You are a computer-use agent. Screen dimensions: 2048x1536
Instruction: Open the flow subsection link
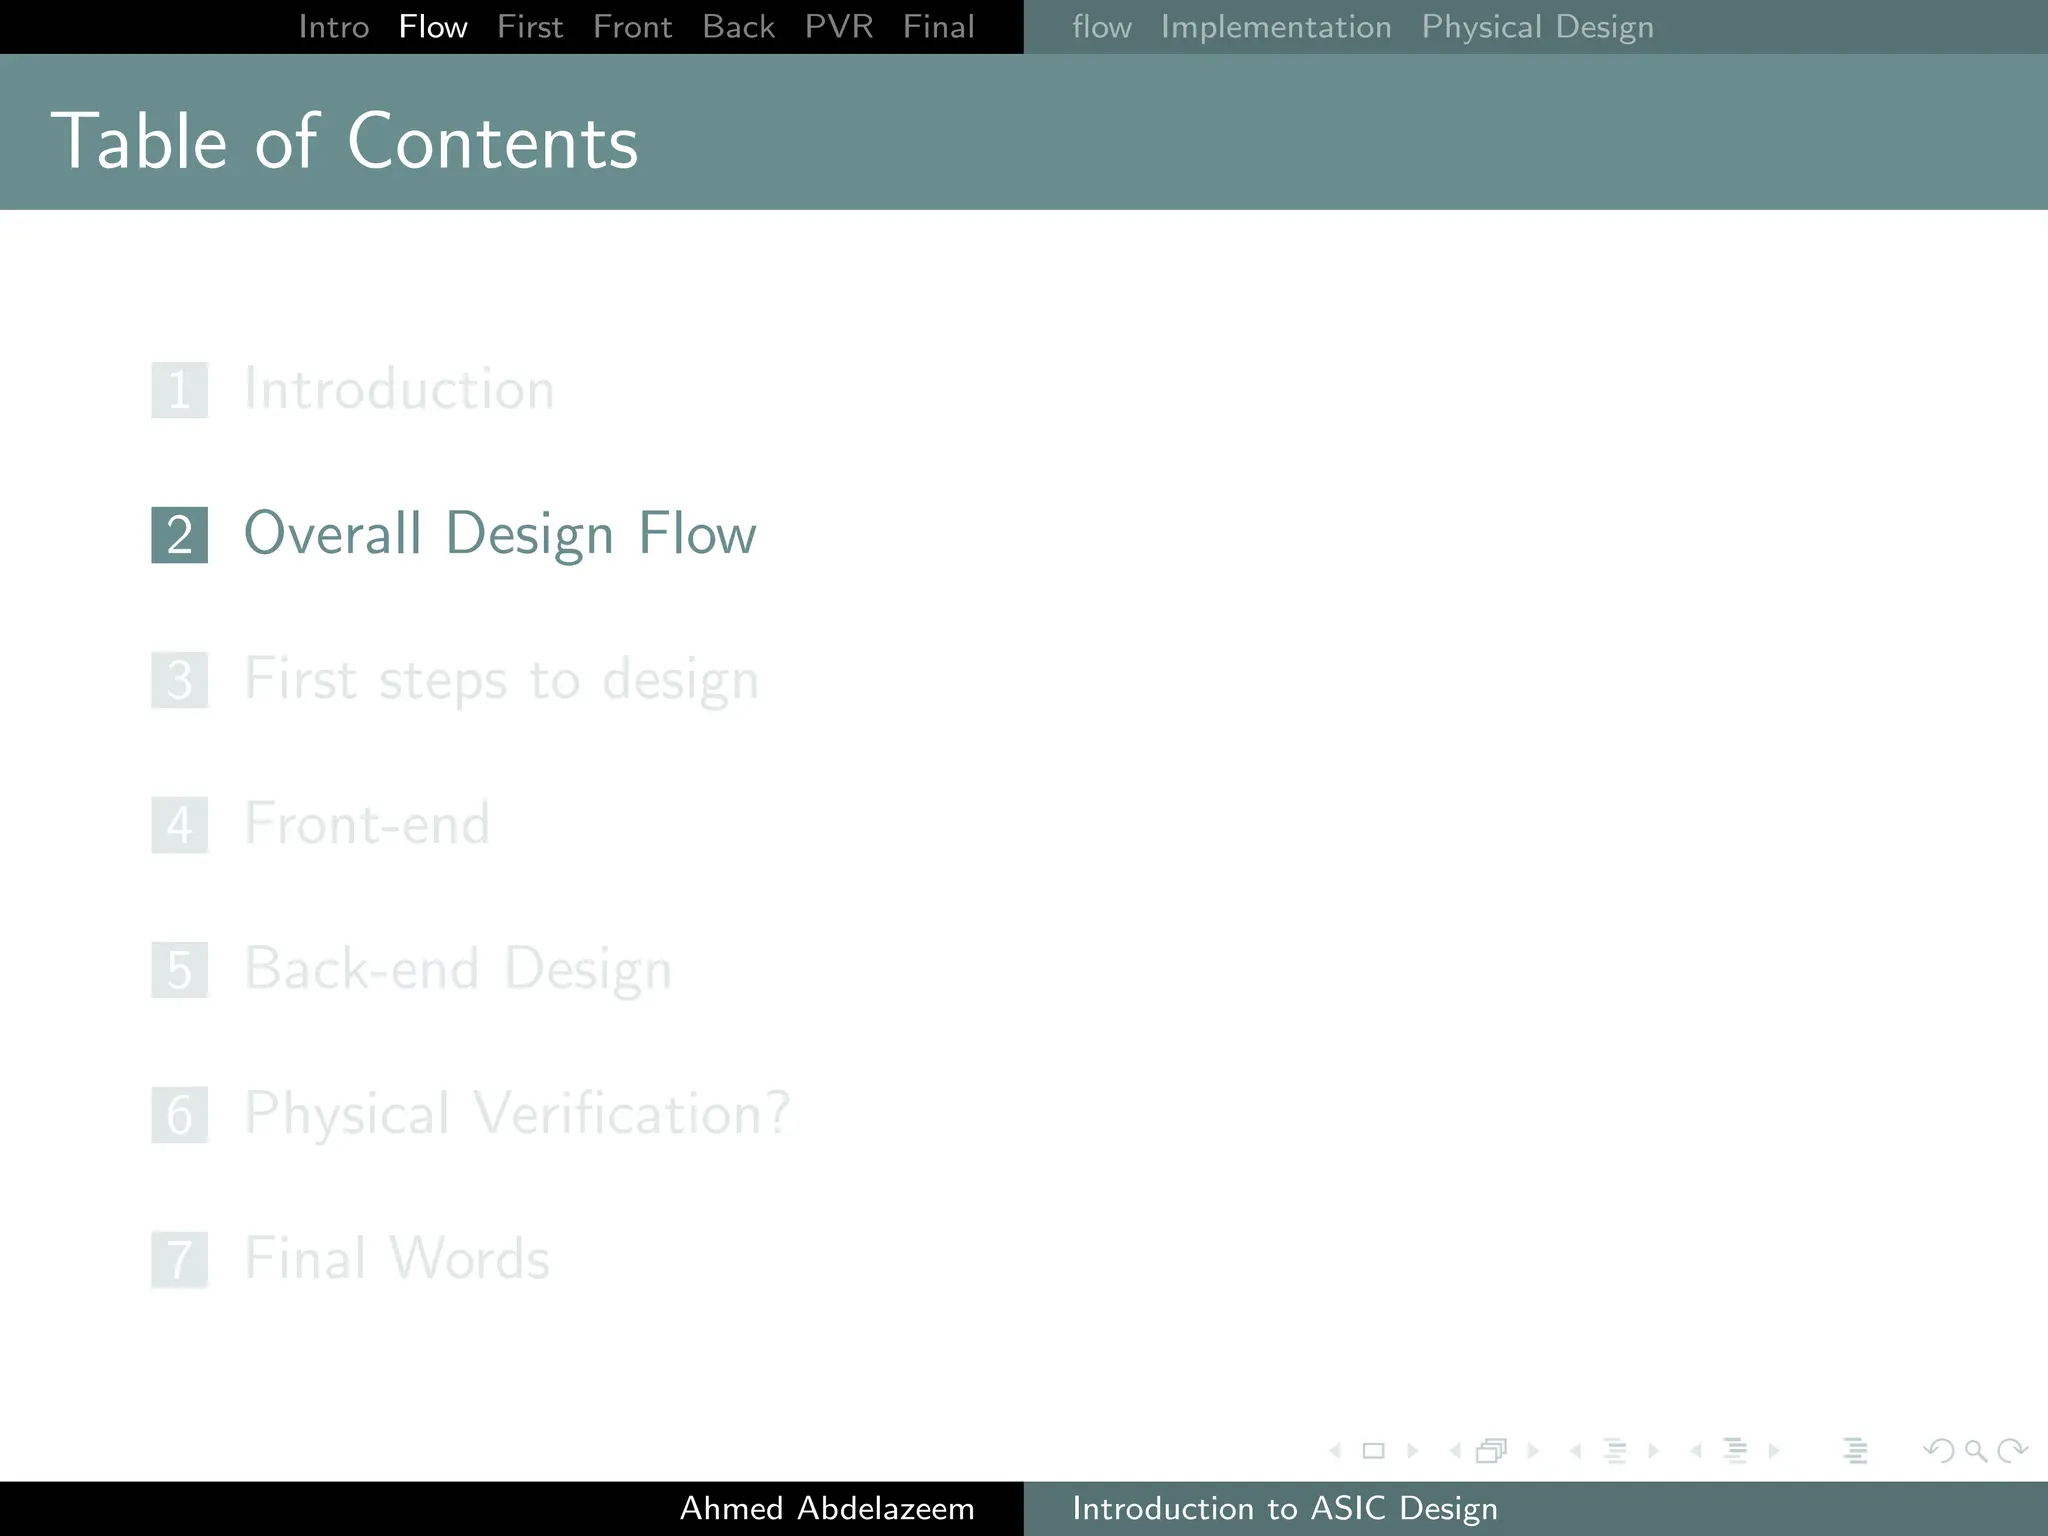pos(1102,27)
